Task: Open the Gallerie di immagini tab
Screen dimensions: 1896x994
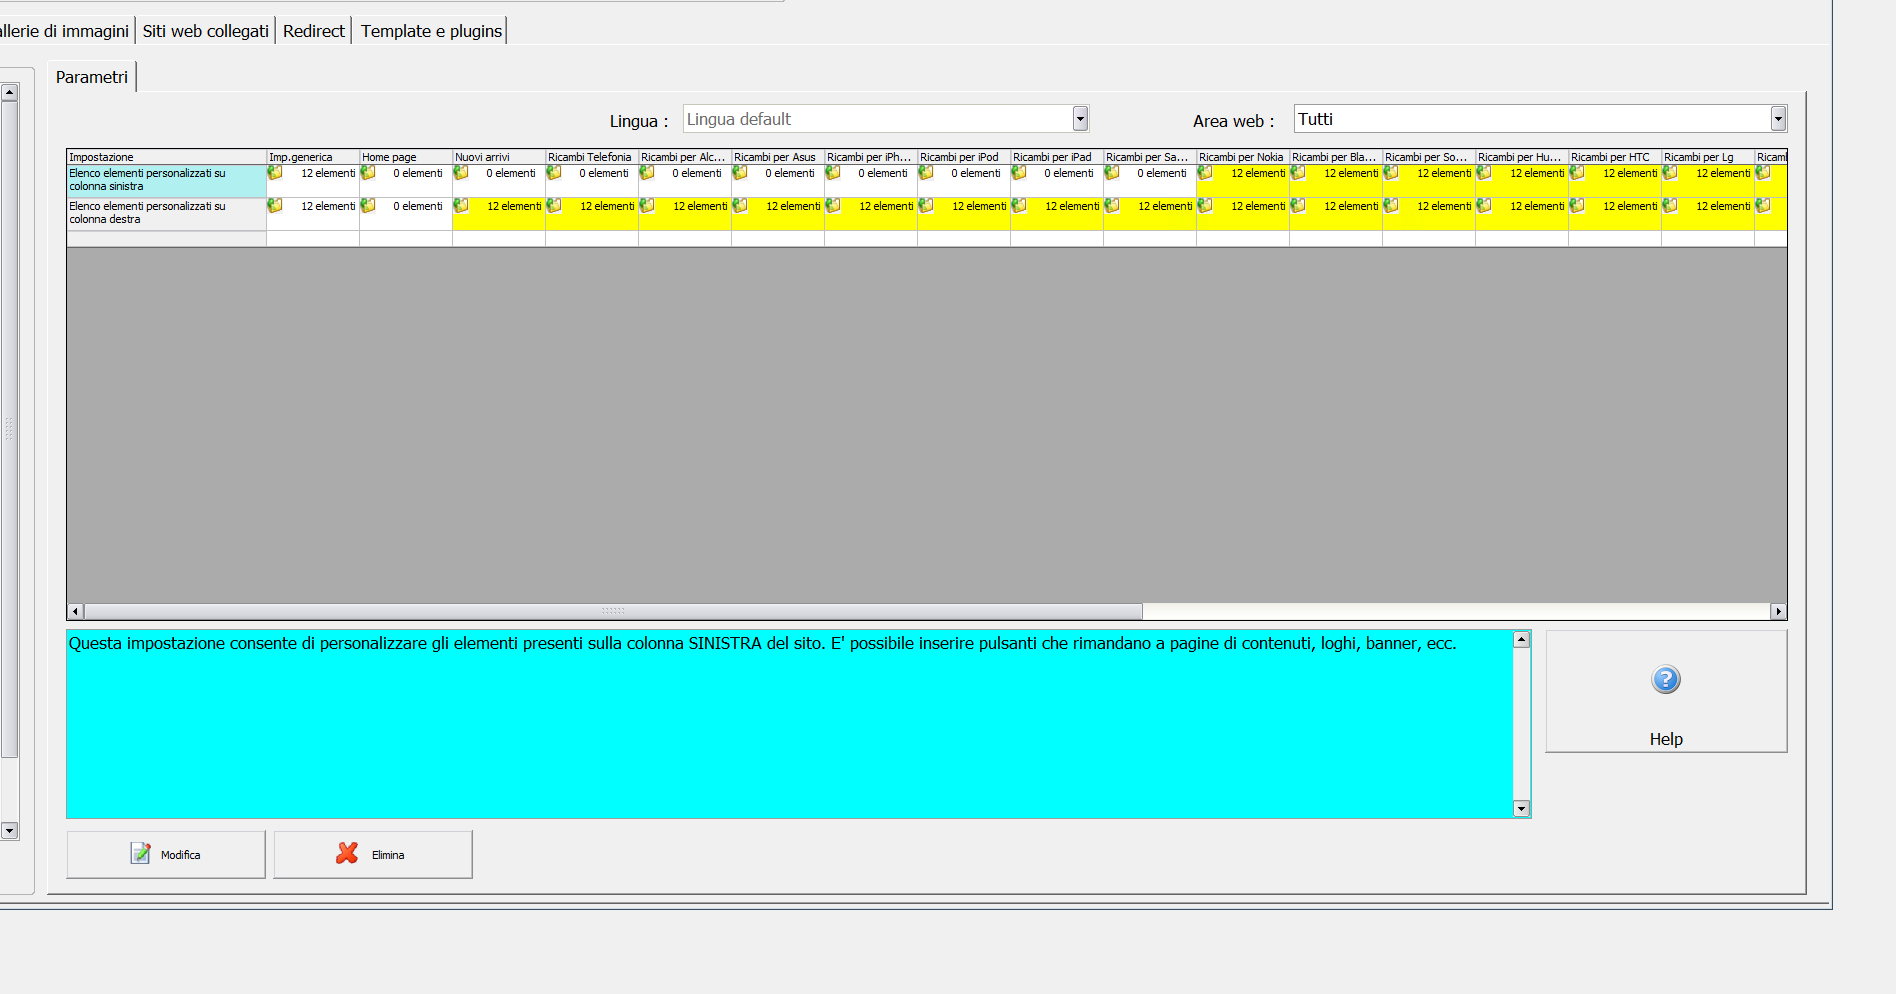Action: coord(65,31)
